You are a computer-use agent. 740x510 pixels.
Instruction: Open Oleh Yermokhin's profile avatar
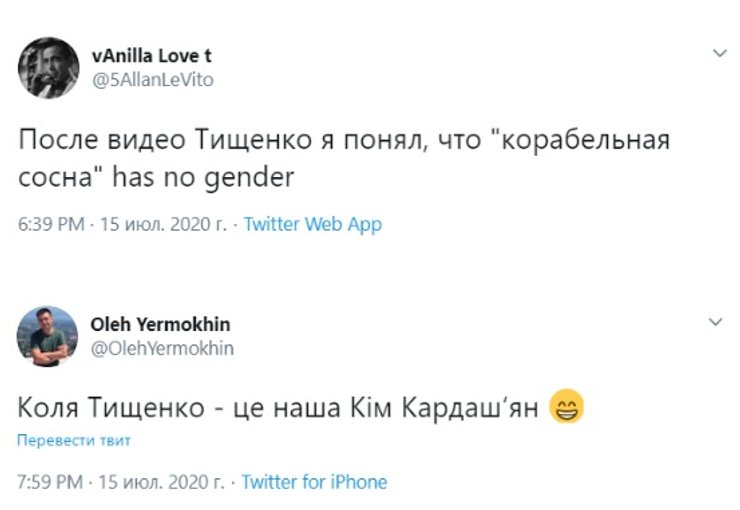(x=48, y=336)
